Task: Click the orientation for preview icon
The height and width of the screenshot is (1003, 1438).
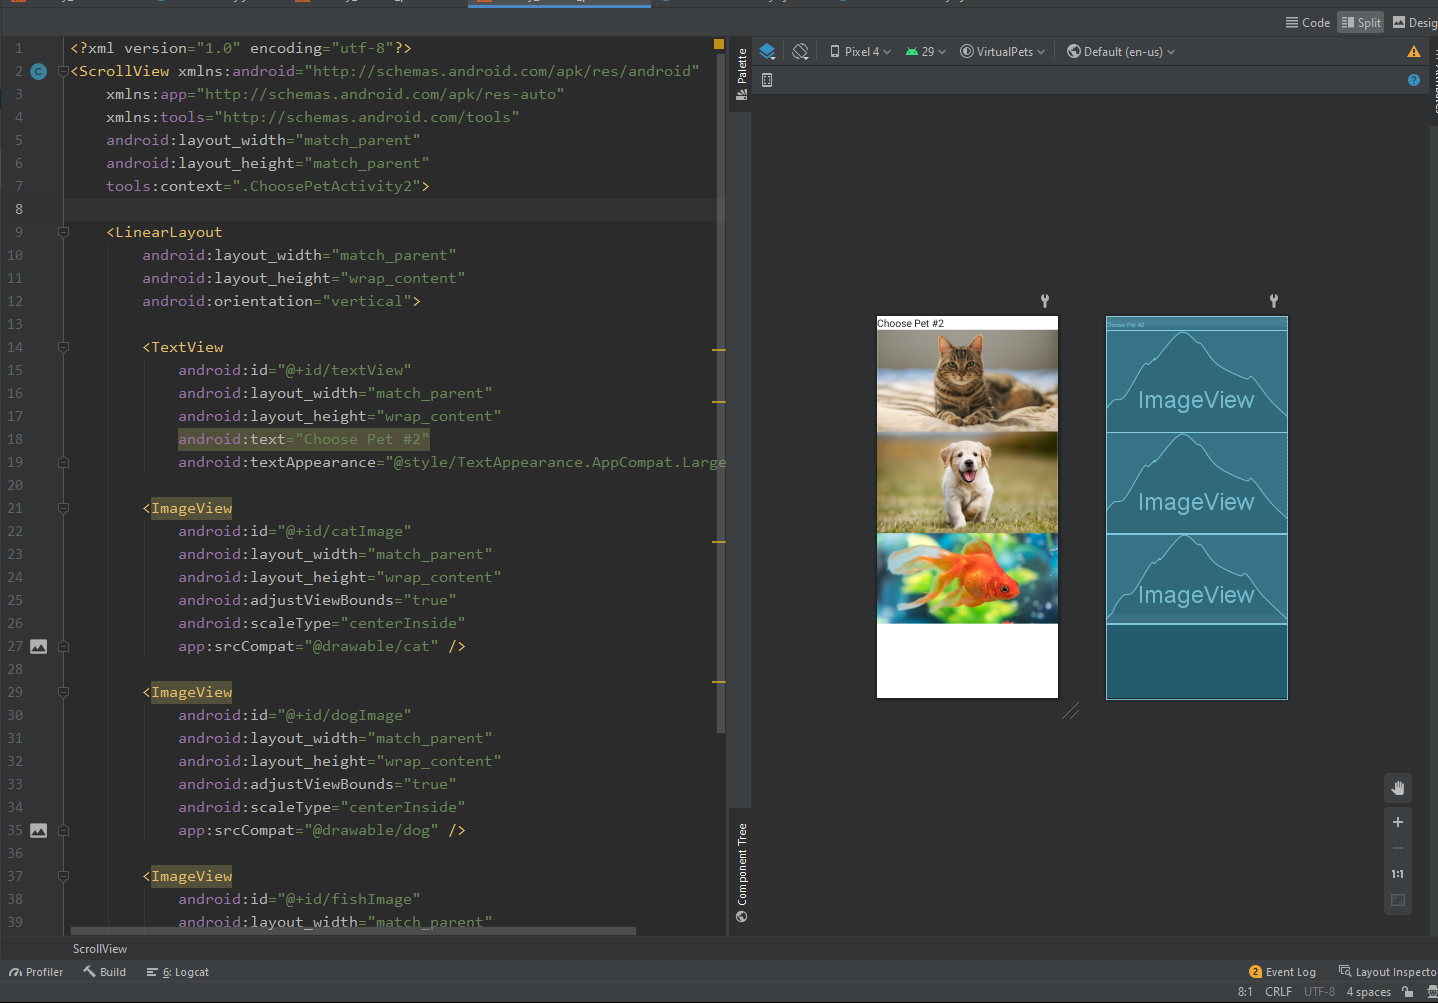Action: coord(800,52)
